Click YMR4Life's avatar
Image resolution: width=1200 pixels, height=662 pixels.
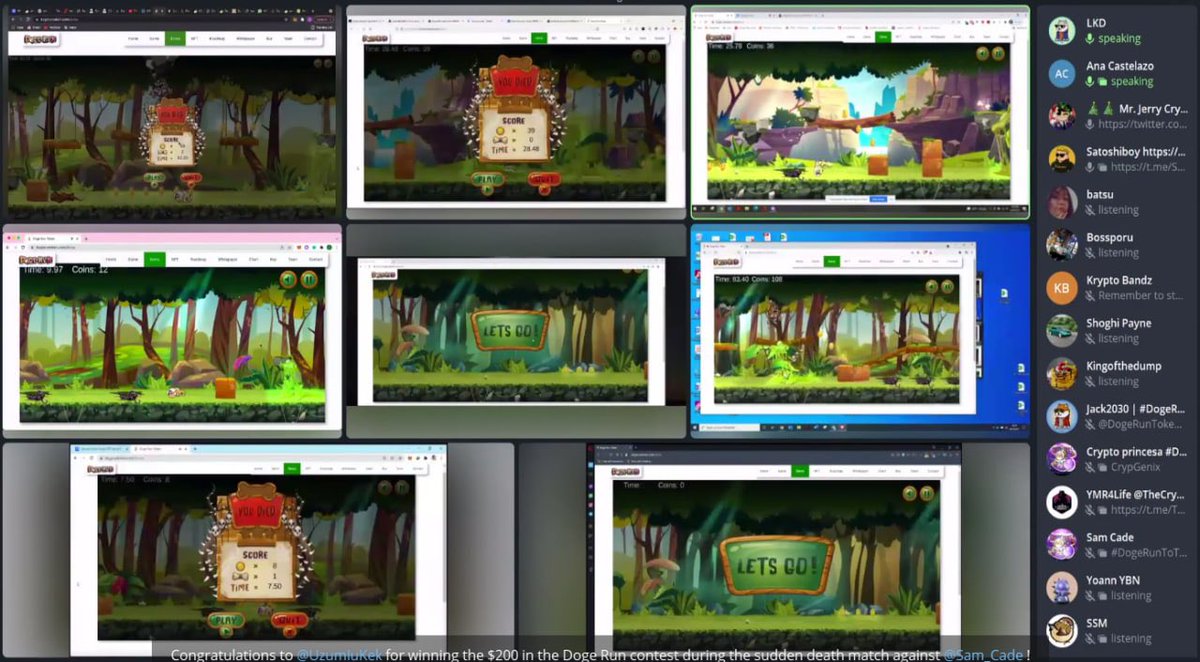(x=1062, y=502)
